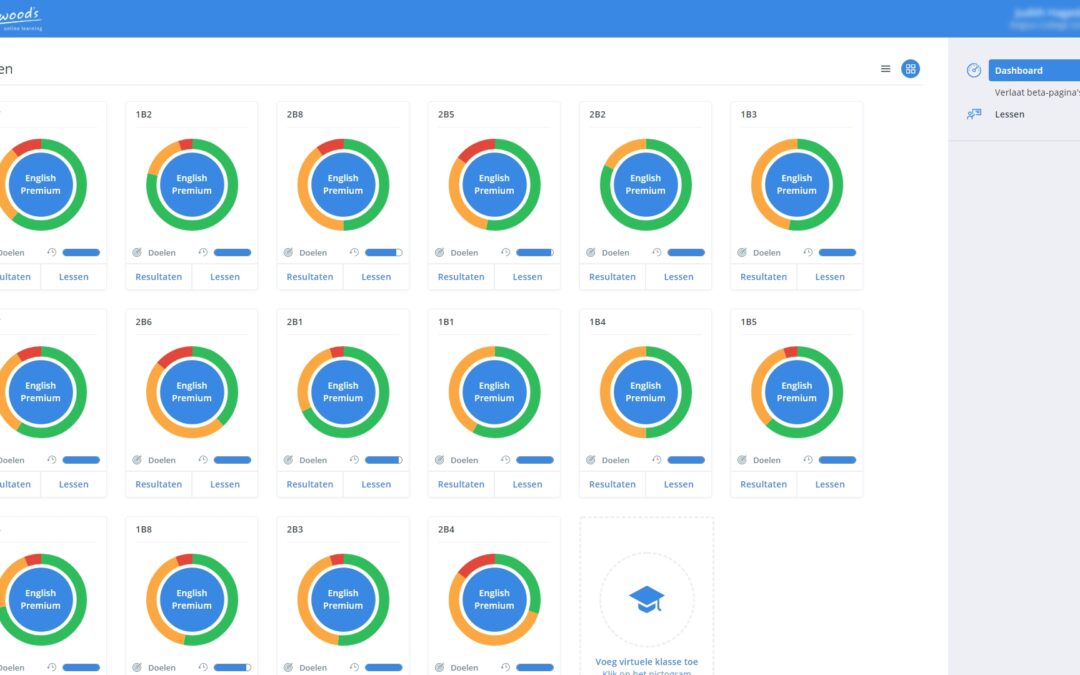Click the Doelen target icon on class 1B2
The image size is (1080, 675).
click(137, 253)
